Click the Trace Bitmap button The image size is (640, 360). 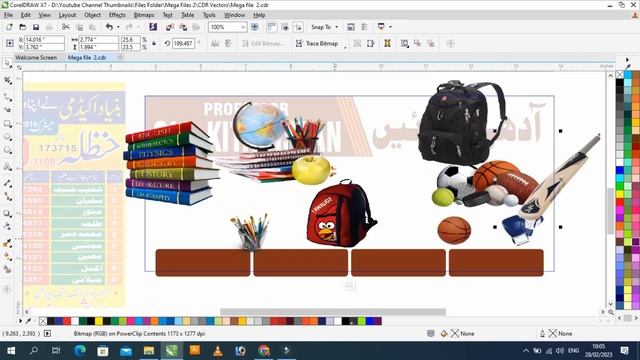tap(317, 43)
